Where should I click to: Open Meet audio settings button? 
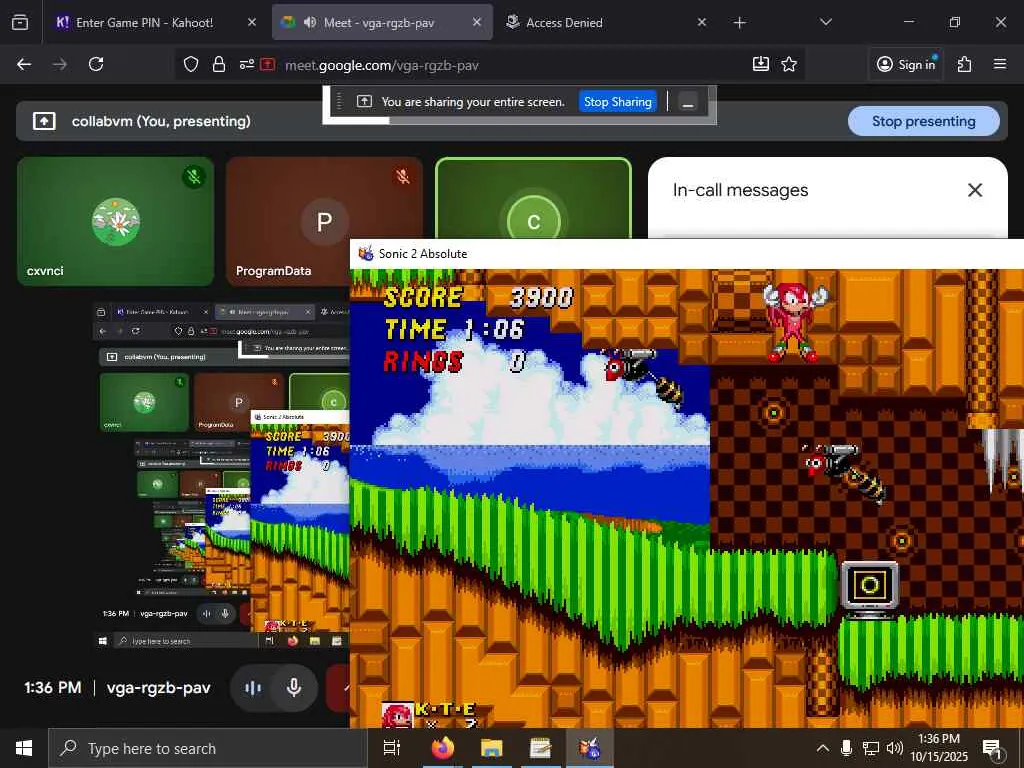(252, 688)
